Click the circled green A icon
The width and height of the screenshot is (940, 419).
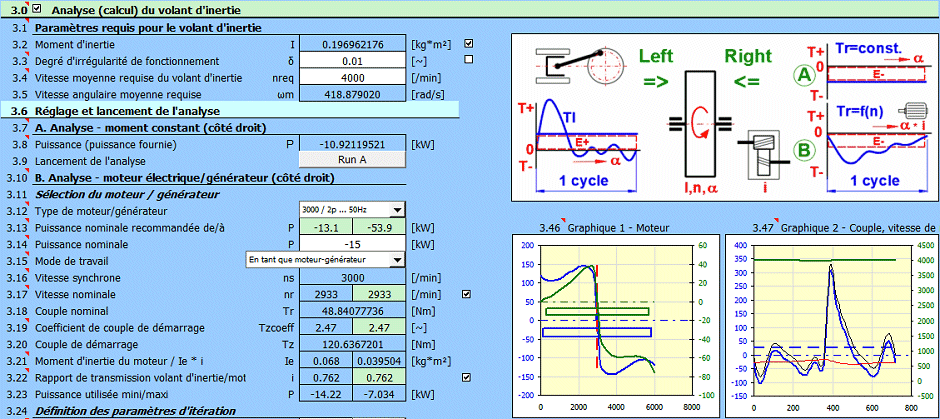pos(802,74)
